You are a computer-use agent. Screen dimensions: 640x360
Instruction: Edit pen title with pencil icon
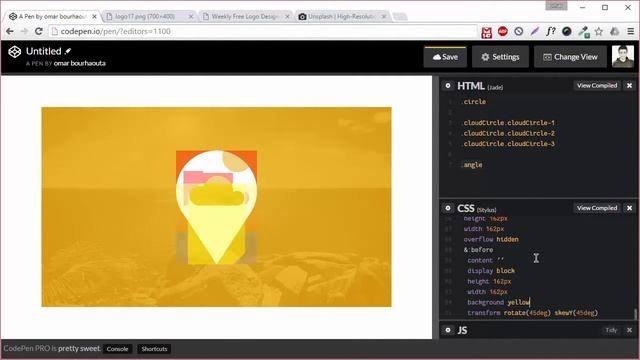(68, 51)
